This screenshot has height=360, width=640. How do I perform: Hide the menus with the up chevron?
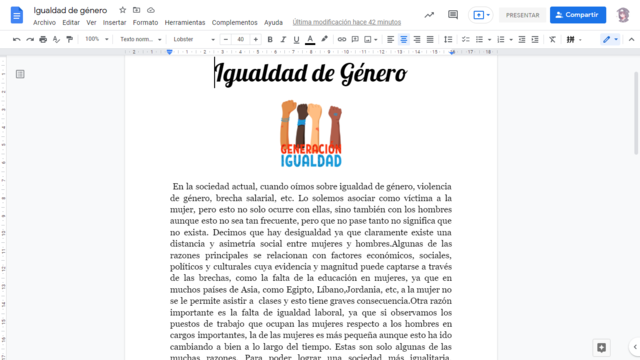(x=631, y=40)
